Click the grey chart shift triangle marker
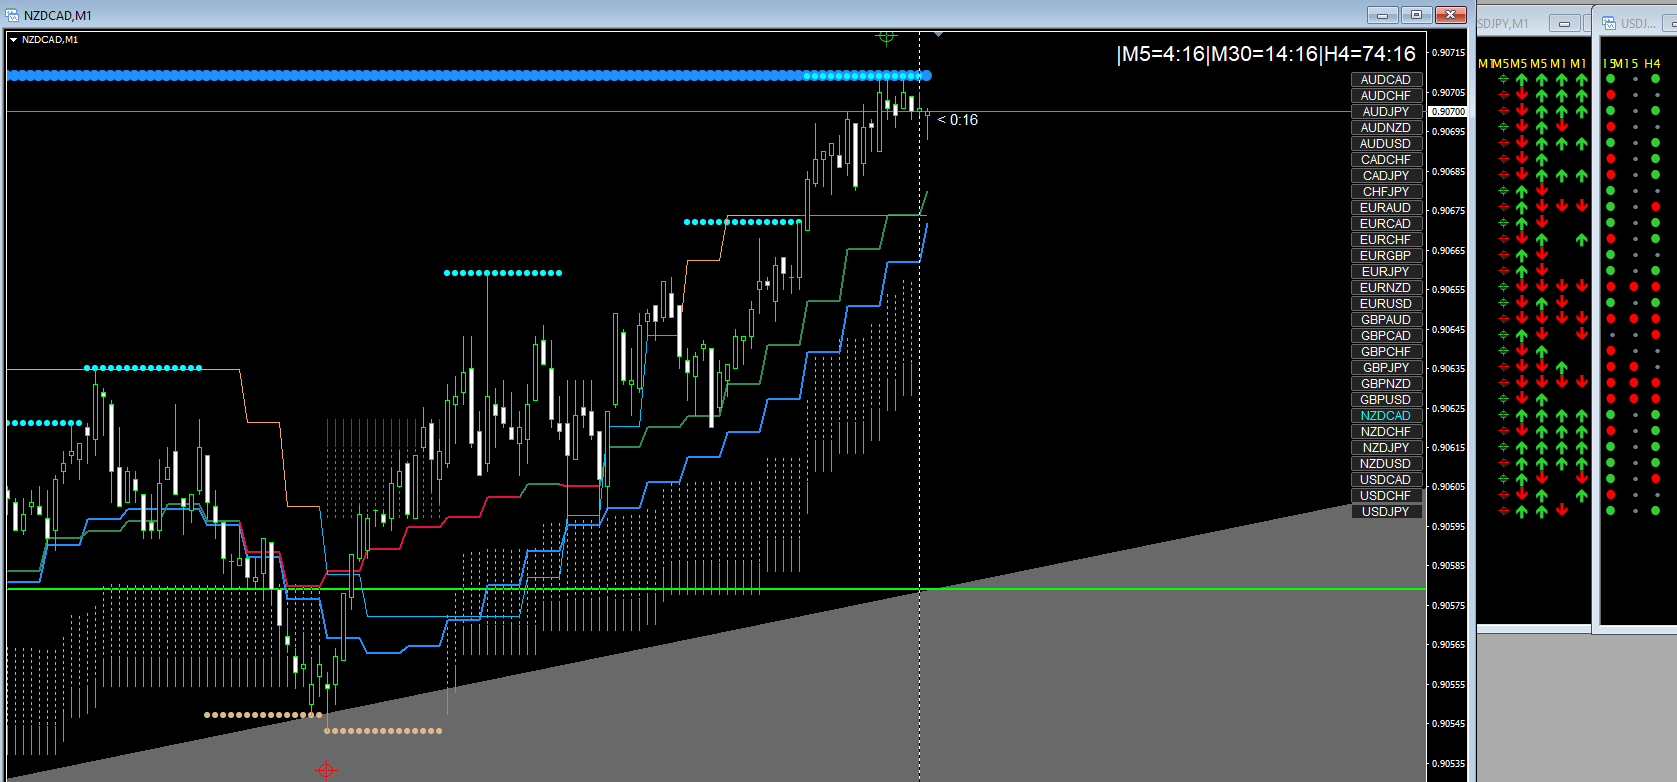 coord(938,34)
